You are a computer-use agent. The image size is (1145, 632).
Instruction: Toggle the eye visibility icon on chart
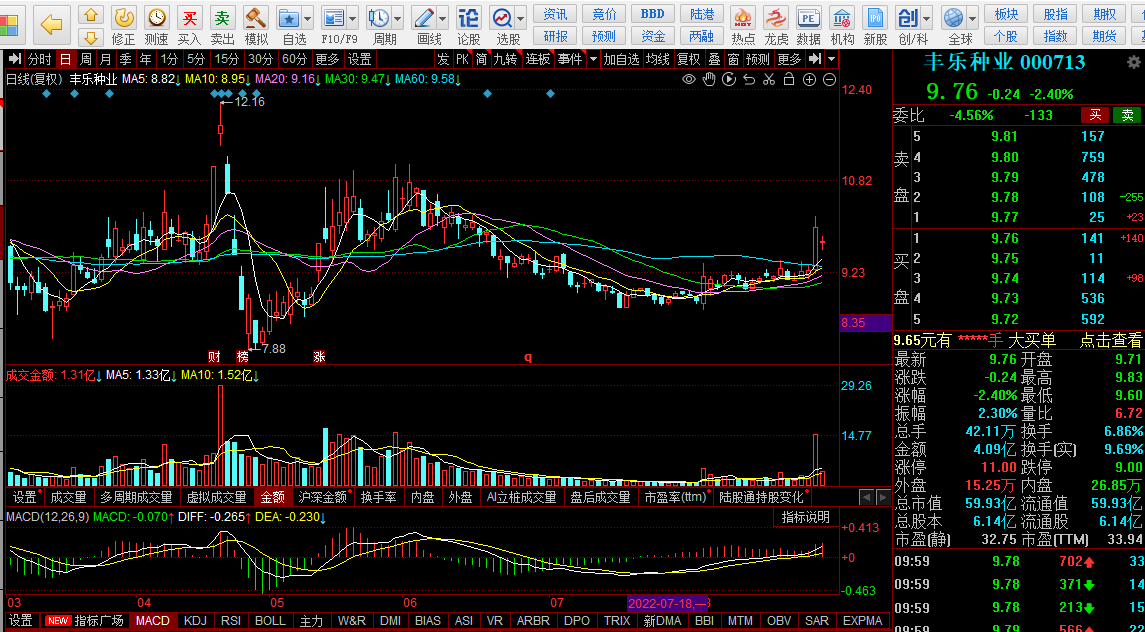tap(689, 80)
